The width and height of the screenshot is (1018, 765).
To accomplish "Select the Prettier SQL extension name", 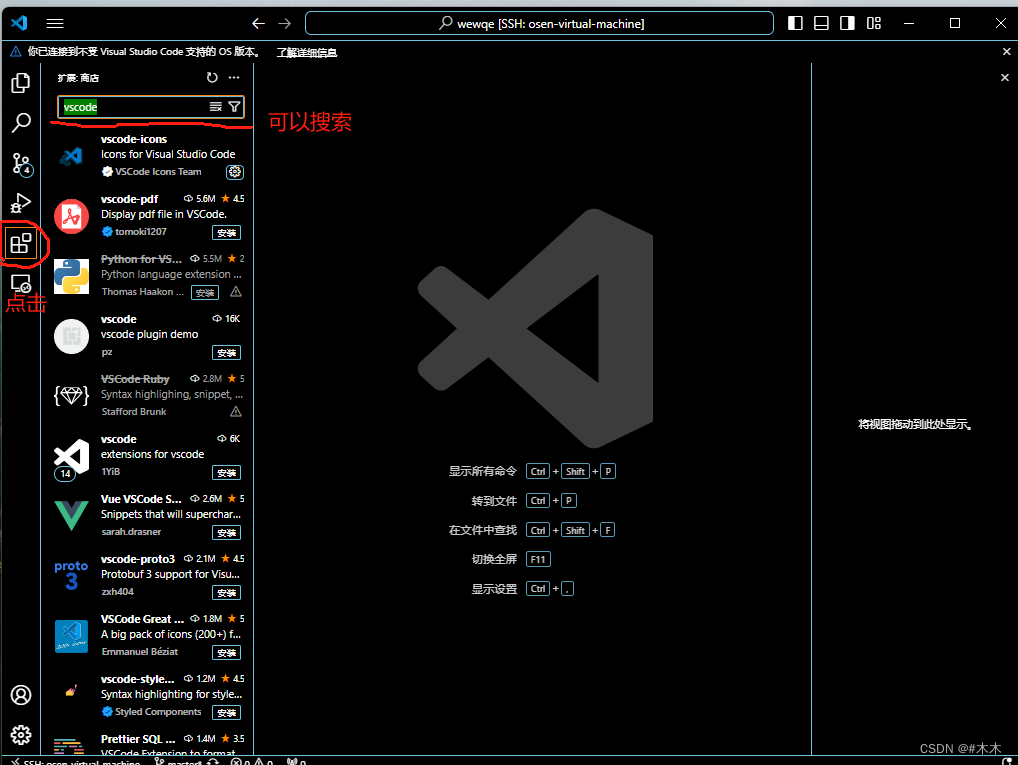I will (x=138, y=739).
